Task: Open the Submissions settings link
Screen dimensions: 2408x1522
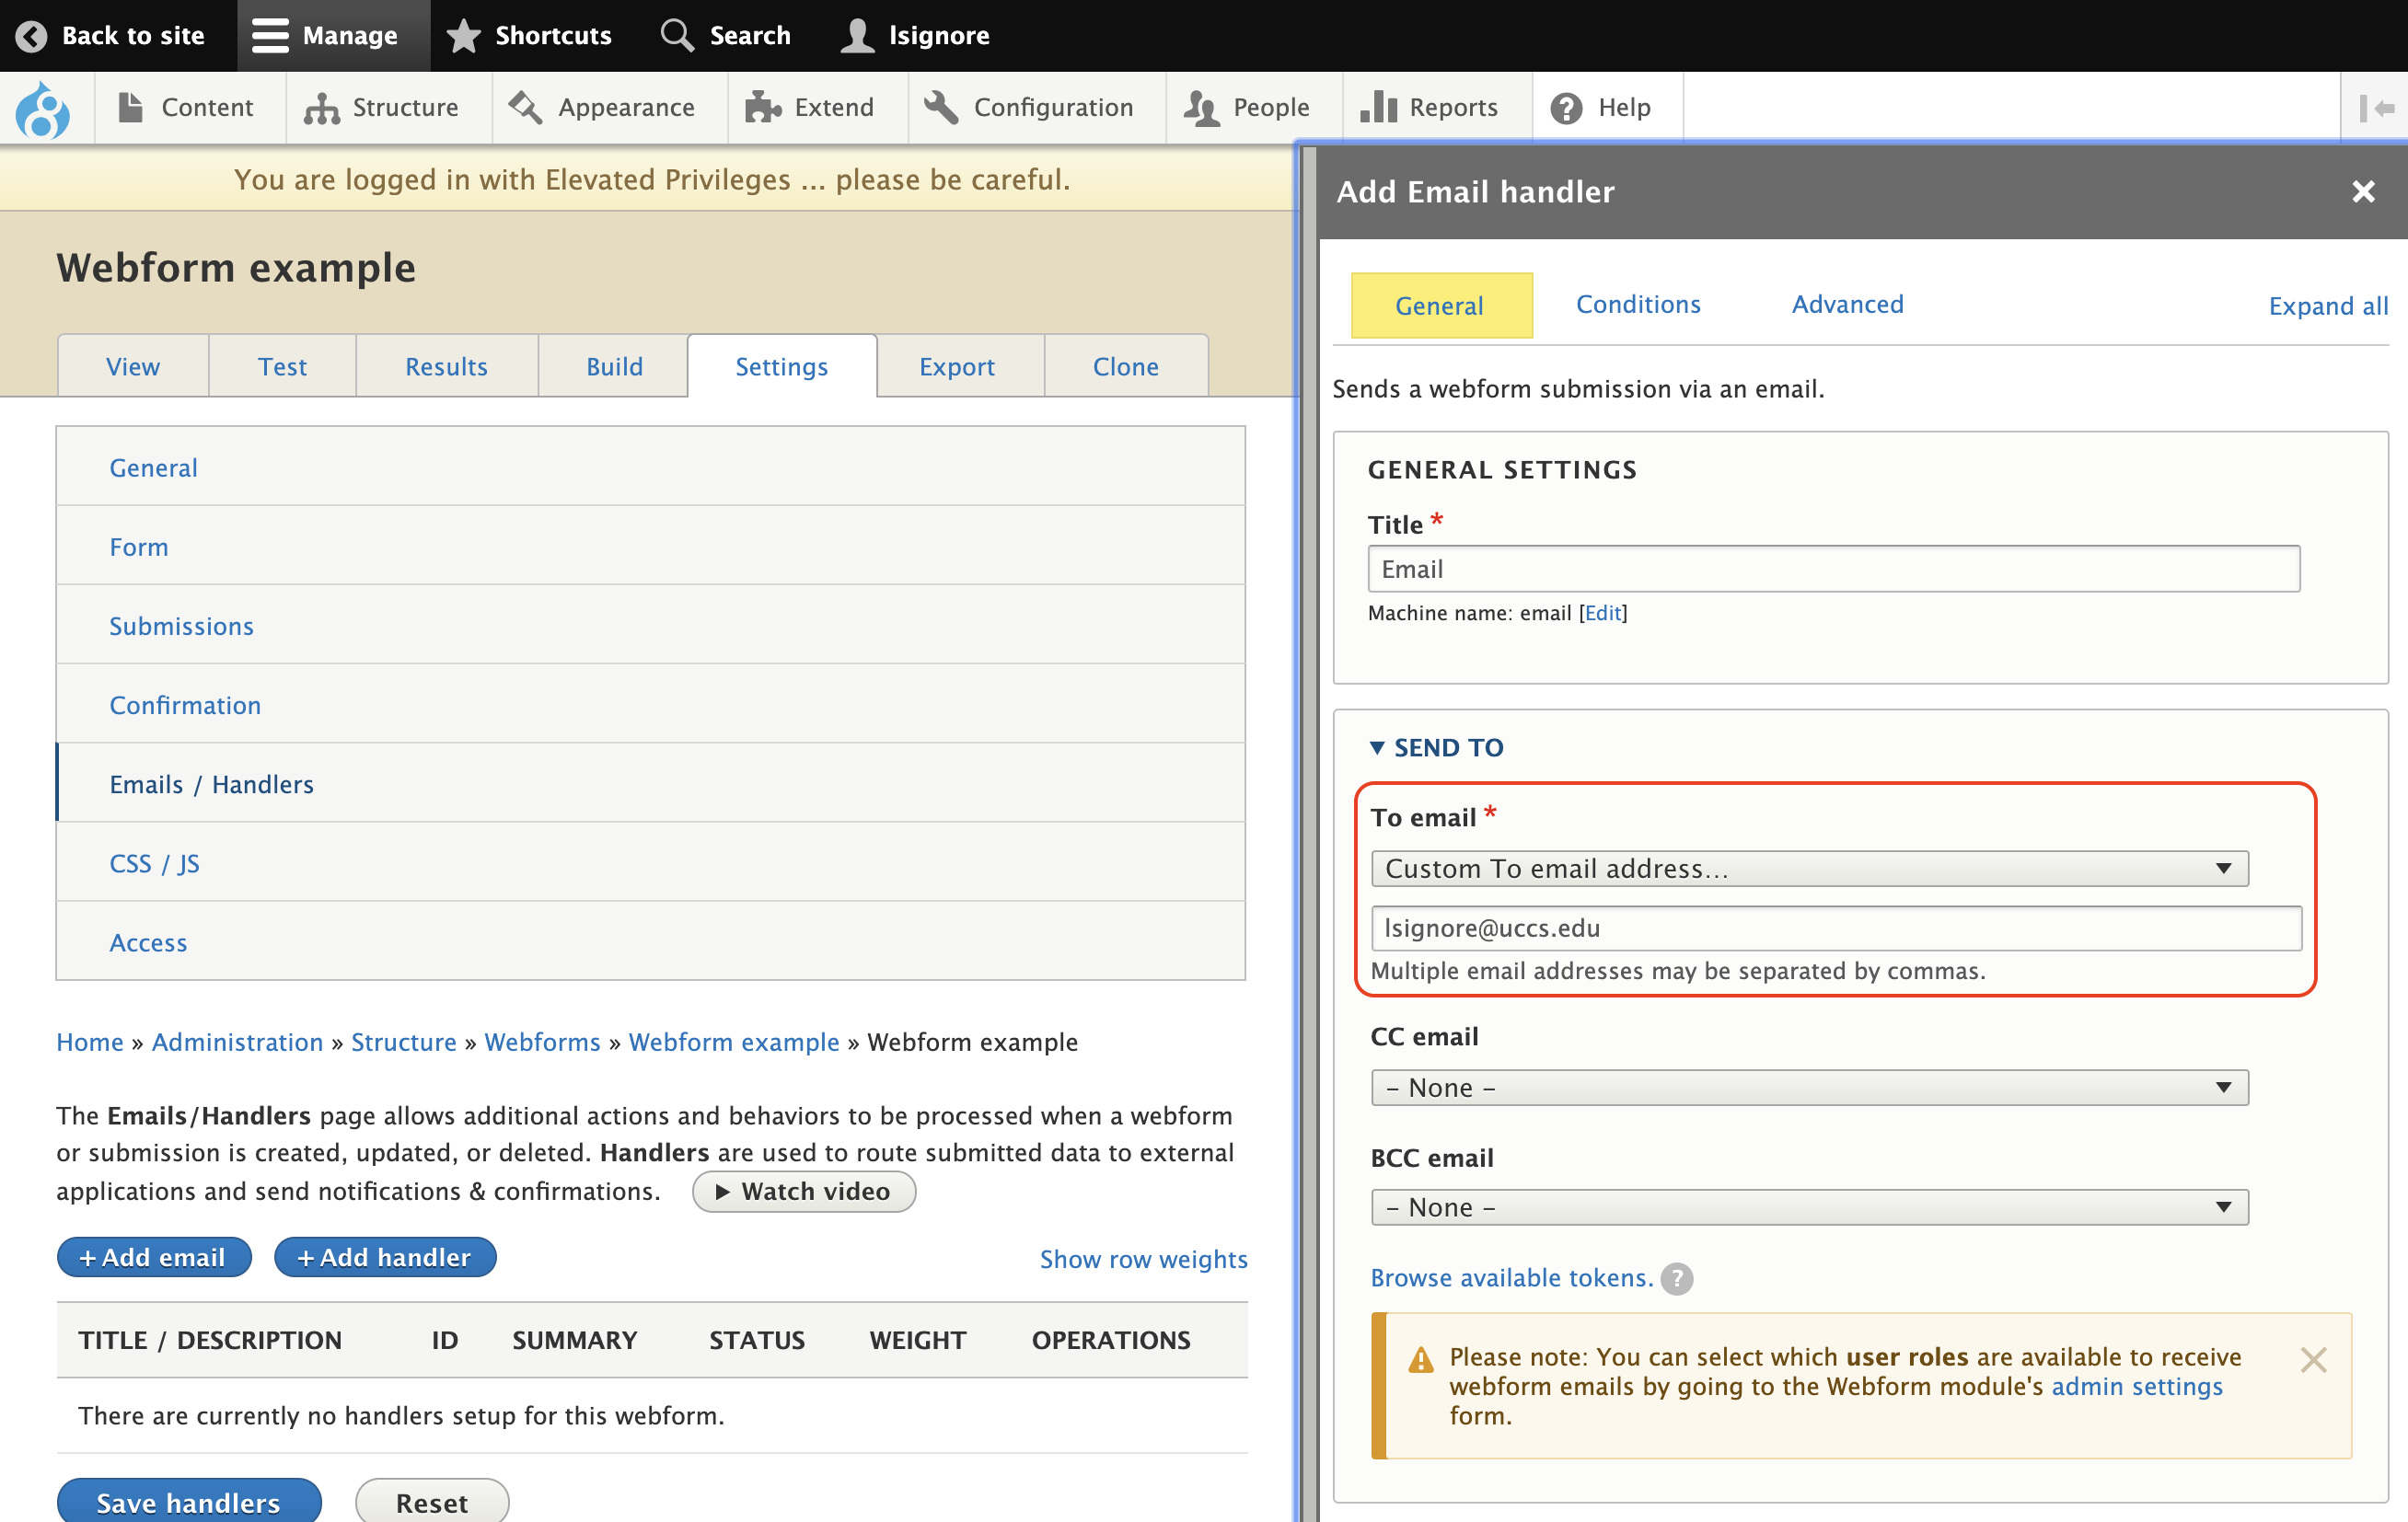Action: coord(181,626)
